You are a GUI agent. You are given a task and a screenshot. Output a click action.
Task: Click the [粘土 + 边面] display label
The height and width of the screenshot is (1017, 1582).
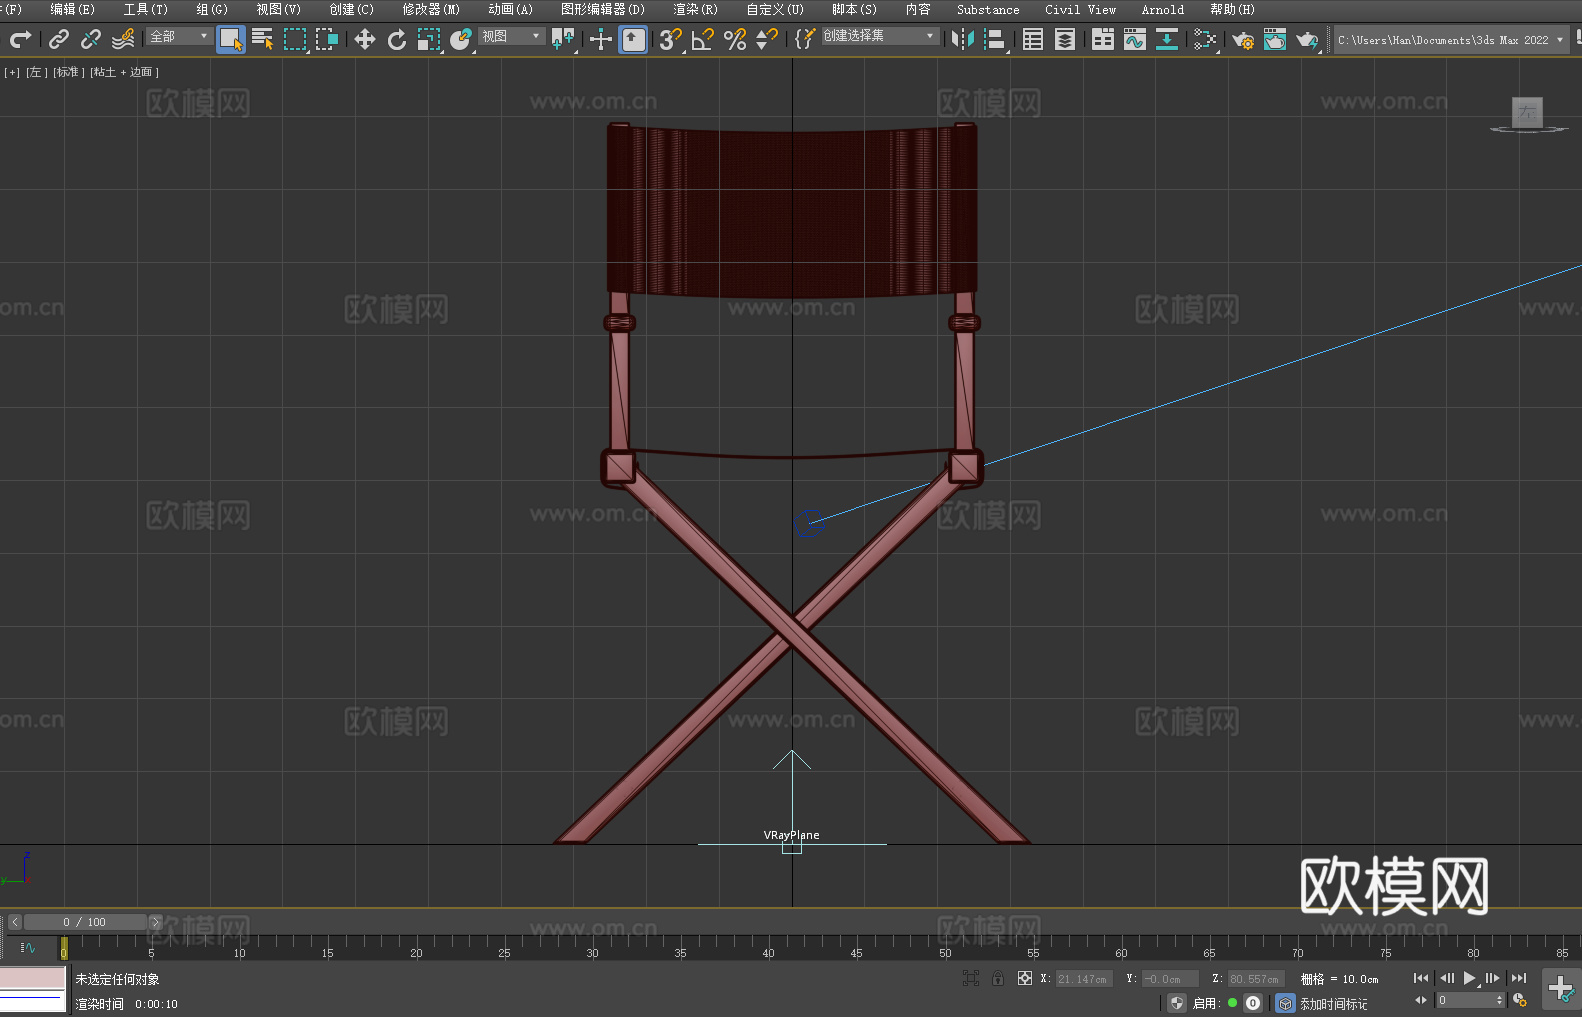[124, 72]
